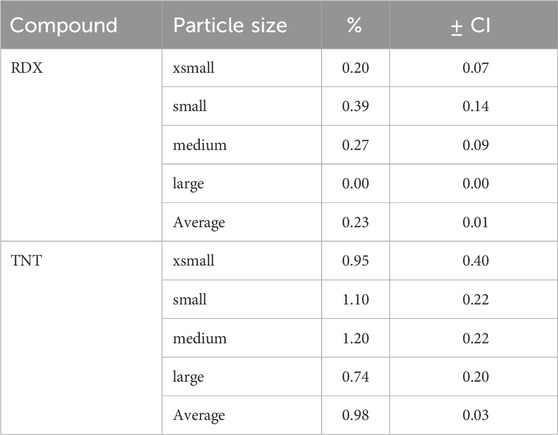Click RDX Average CI value 0.01

[476, 222]
